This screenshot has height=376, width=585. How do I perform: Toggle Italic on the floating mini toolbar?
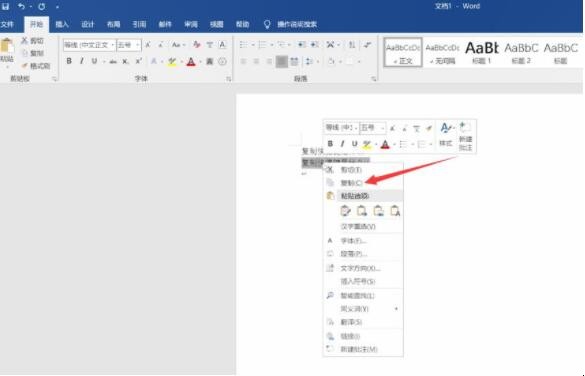point(342,144)
